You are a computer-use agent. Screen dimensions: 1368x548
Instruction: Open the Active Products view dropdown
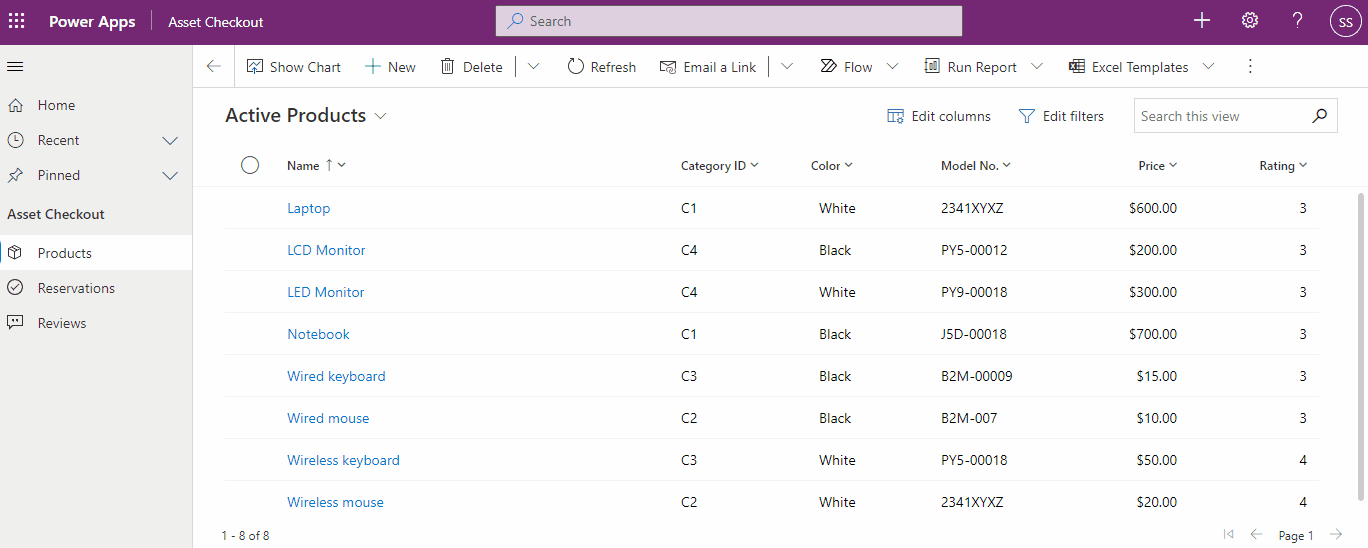(x=380, y=117)
